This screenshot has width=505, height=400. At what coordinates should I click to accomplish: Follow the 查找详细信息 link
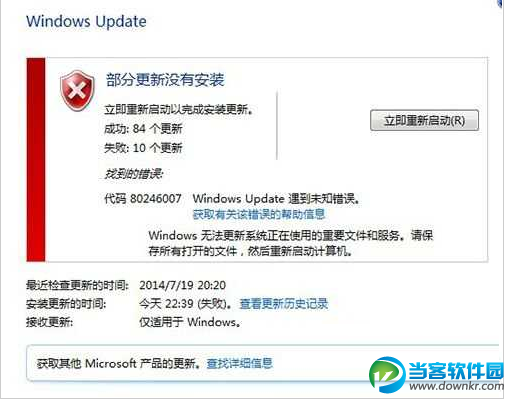click(x=240, y=363)
